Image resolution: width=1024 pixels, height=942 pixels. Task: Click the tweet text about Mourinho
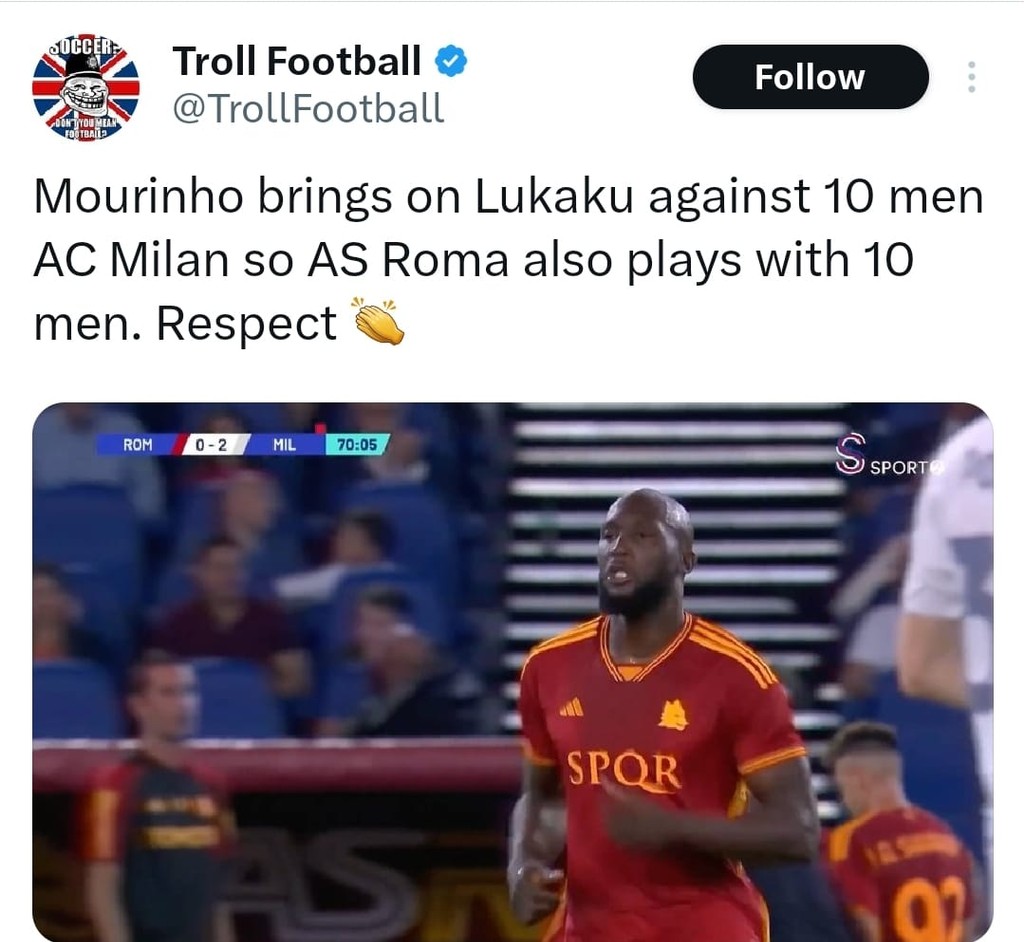pos(508,259)
